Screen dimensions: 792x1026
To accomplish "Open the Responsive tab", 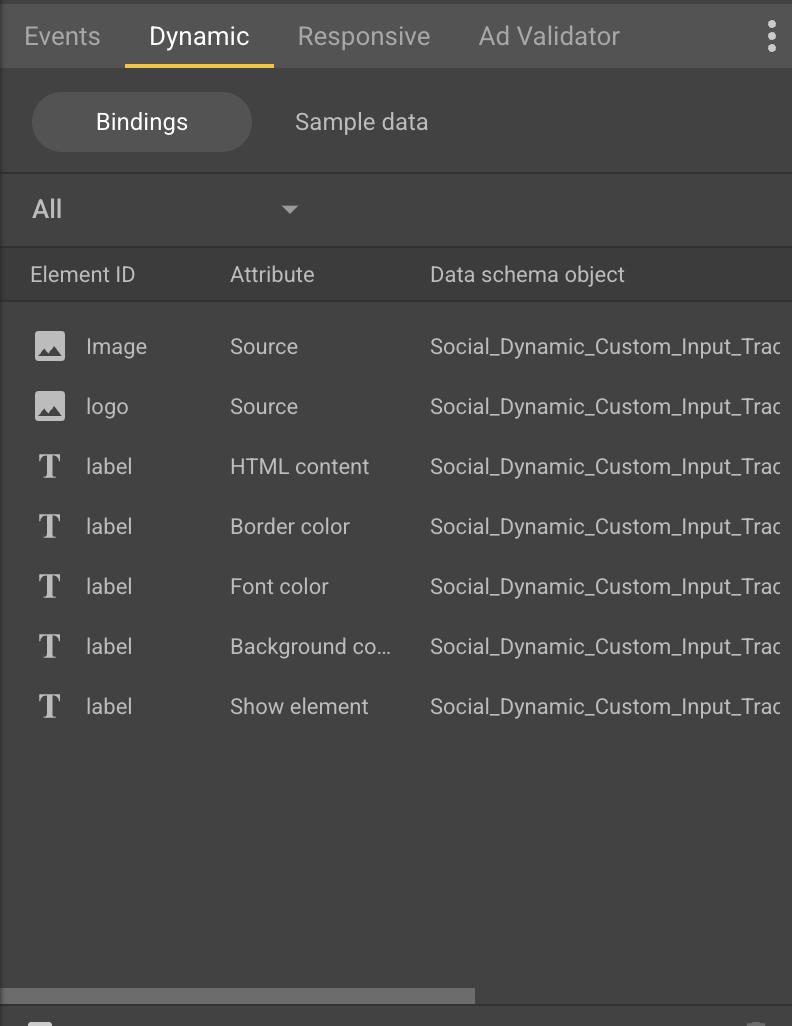I will 363,36.
